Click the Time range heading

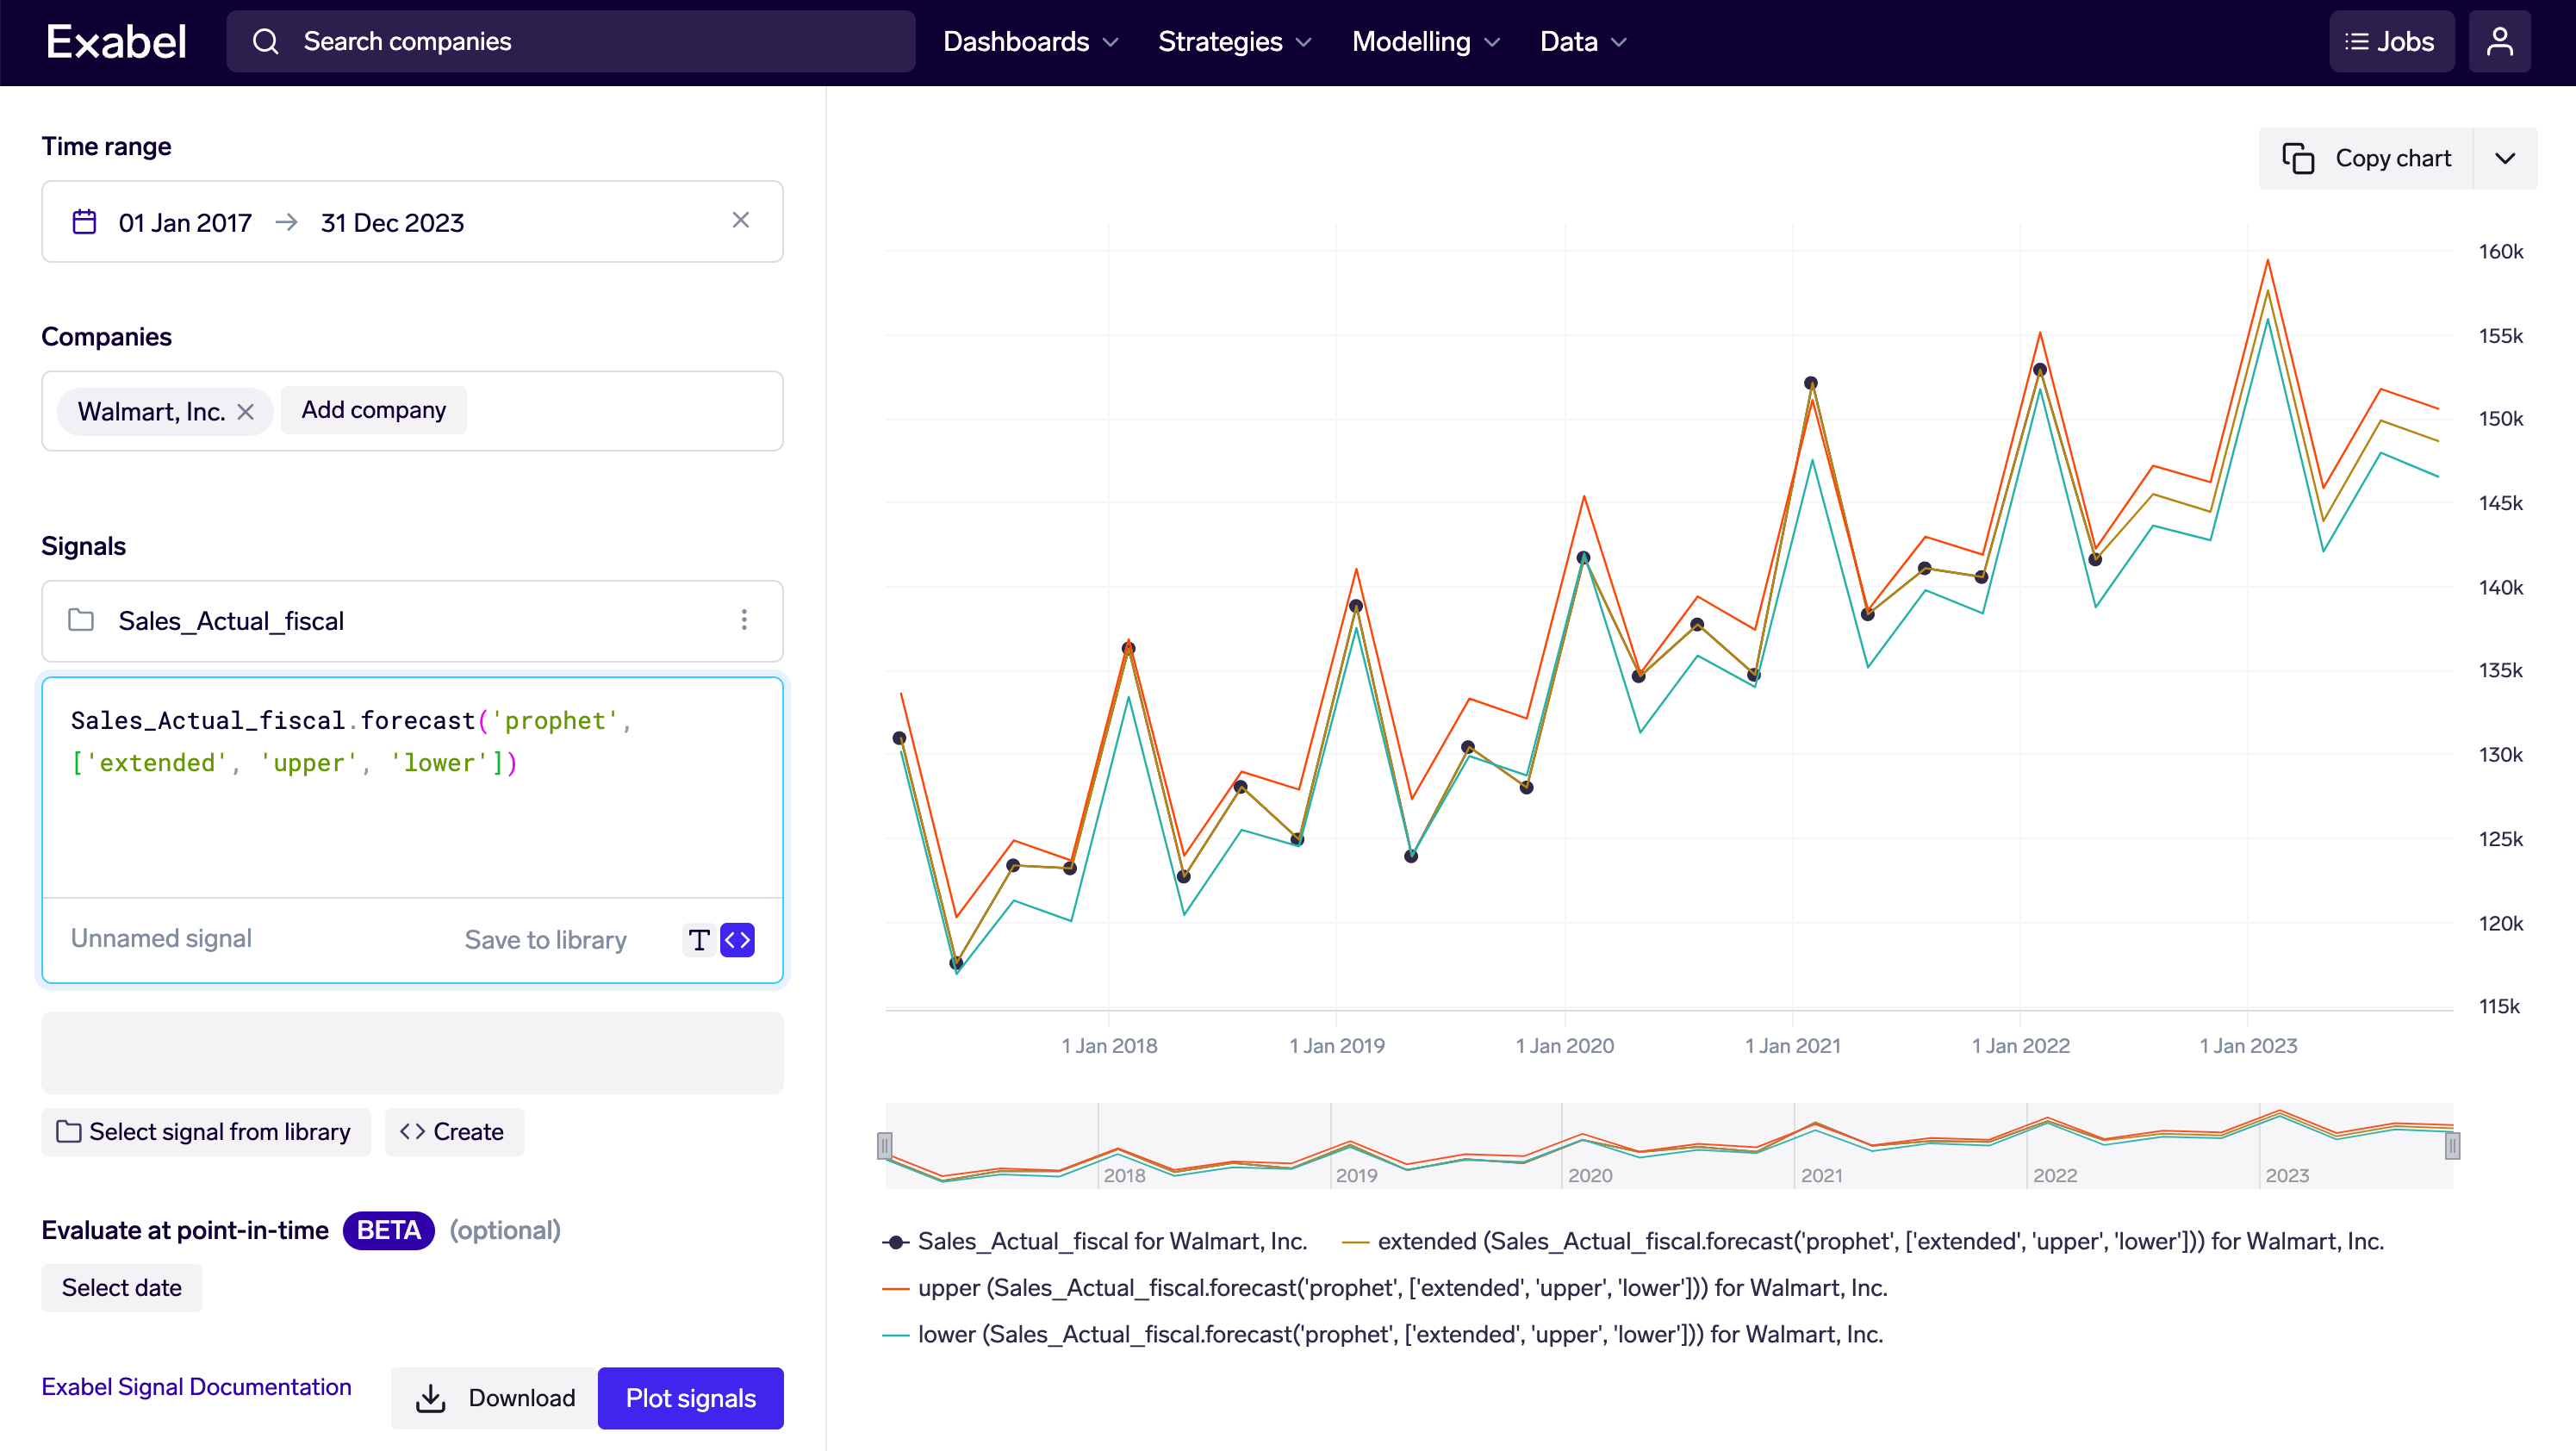[x=106, y=146]
